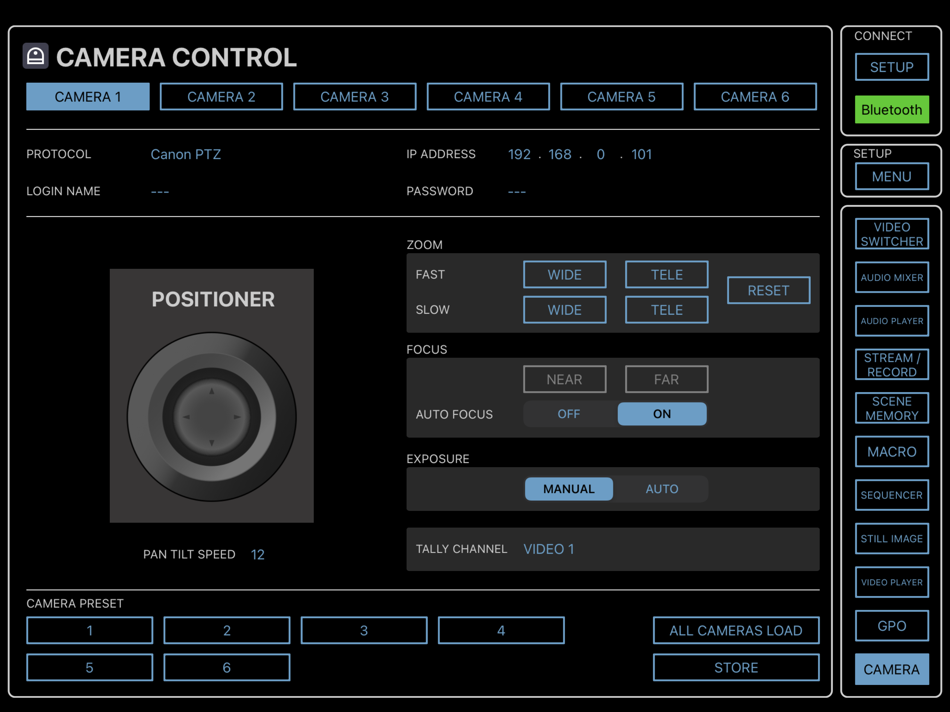Recall camera preset 5
950x712 pixels.
tap(90, 667)
